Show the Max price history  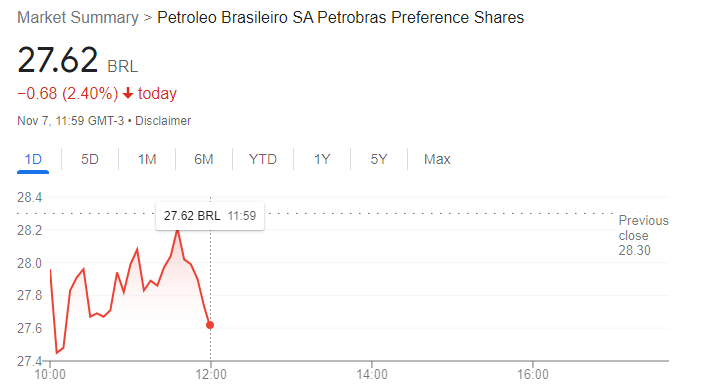pos(437,159)
